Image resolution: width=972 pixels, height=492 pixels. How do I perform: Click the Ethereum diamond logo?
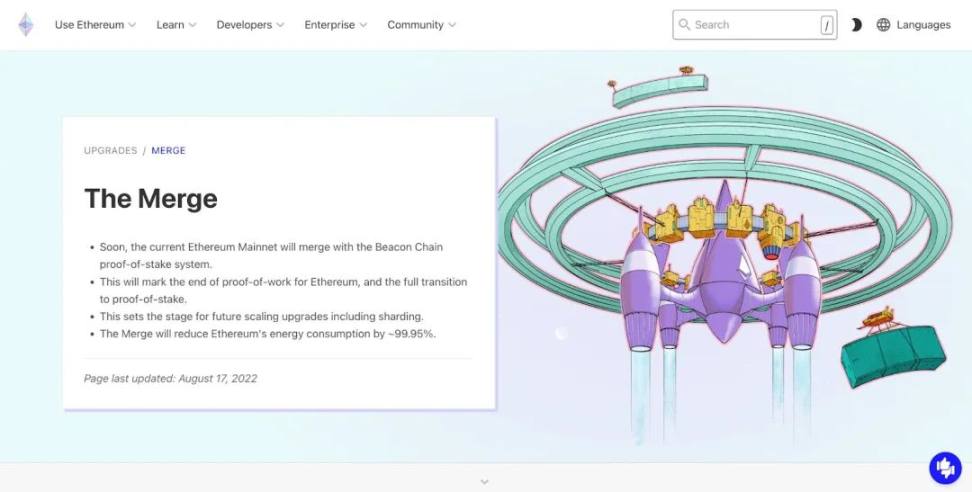coord(25,25)
